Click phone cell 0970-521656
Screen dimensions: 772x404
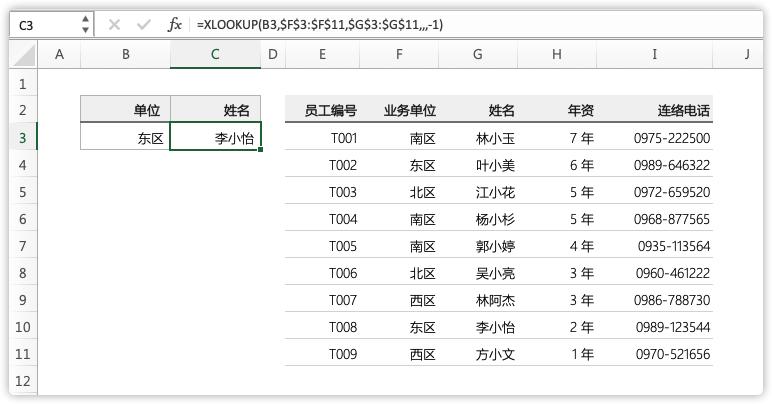655,354
